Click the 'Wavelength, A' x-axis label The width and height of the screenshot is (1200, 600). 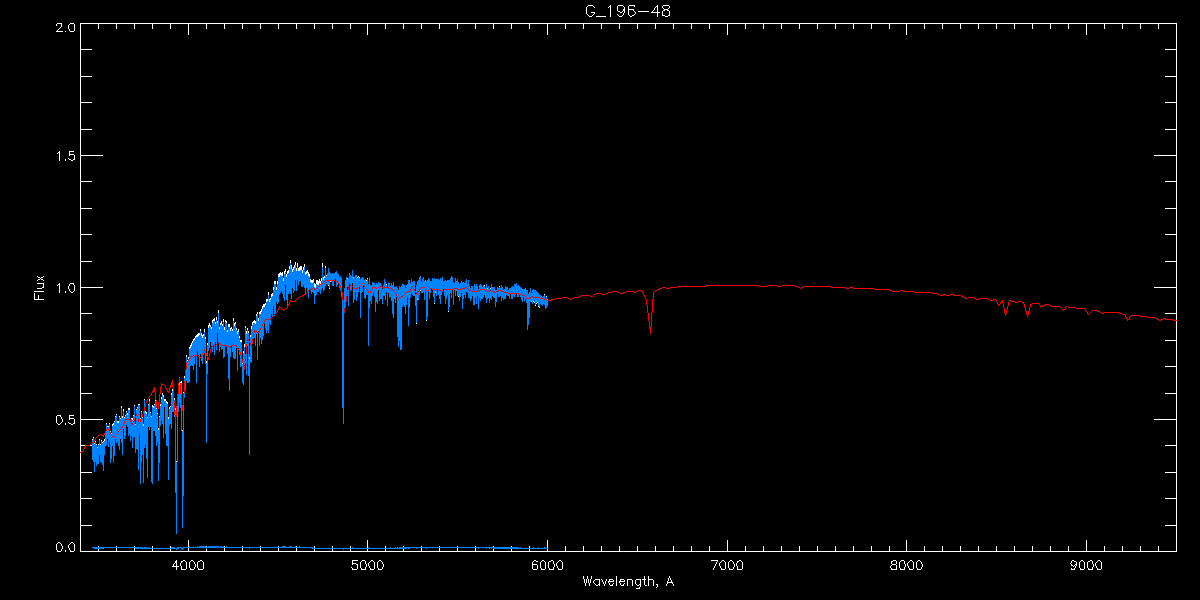(628, 581)
